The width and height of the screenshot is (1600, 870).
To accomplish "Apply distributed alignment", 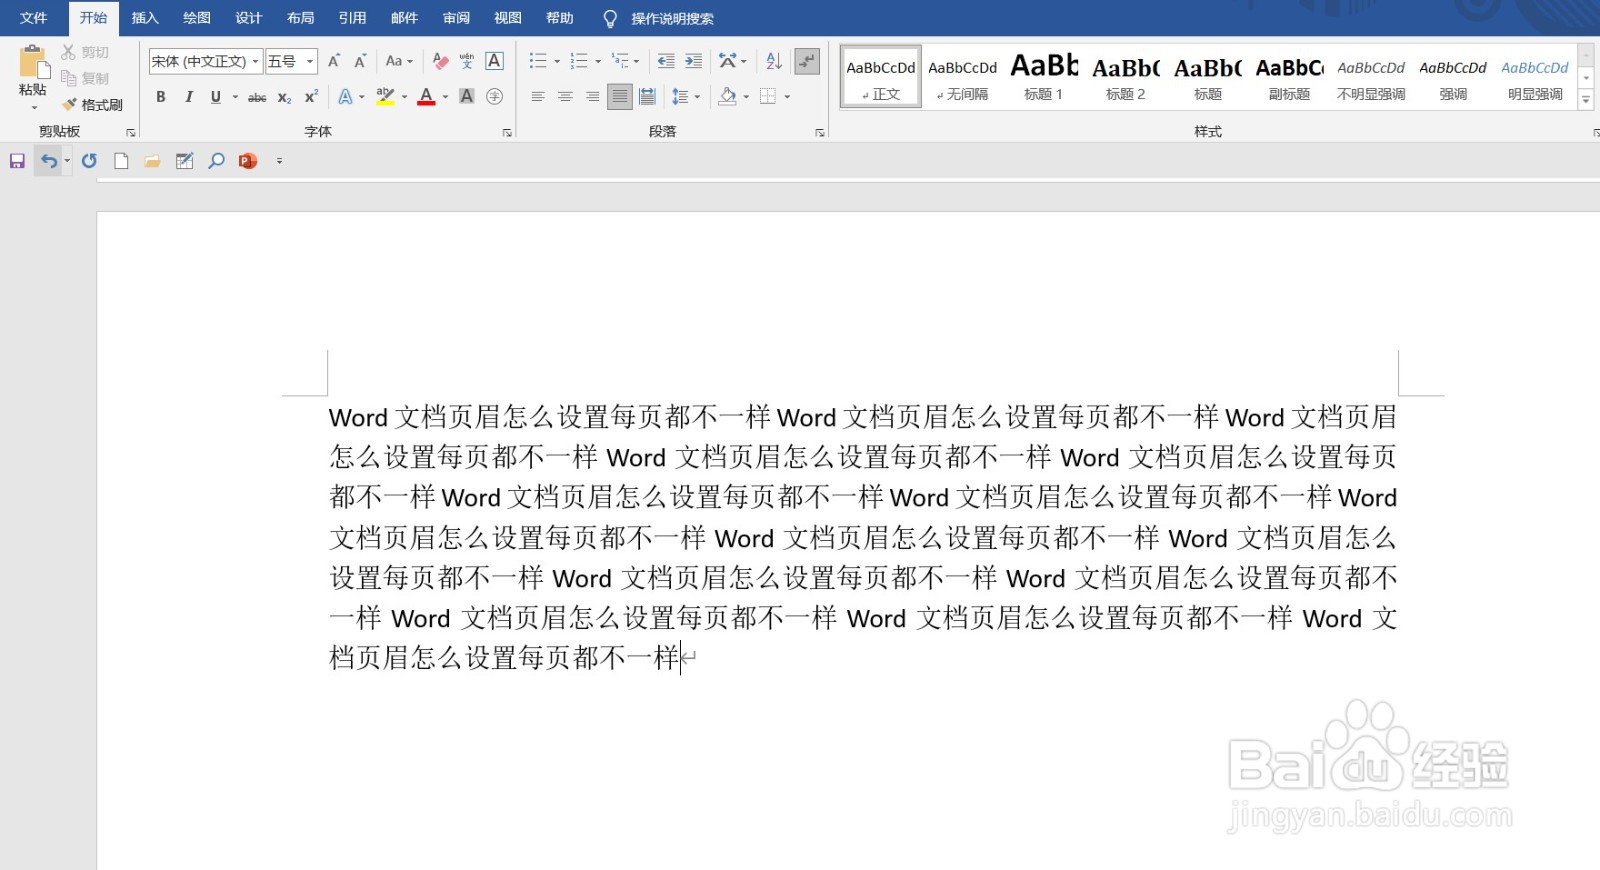I will [647, 97].
